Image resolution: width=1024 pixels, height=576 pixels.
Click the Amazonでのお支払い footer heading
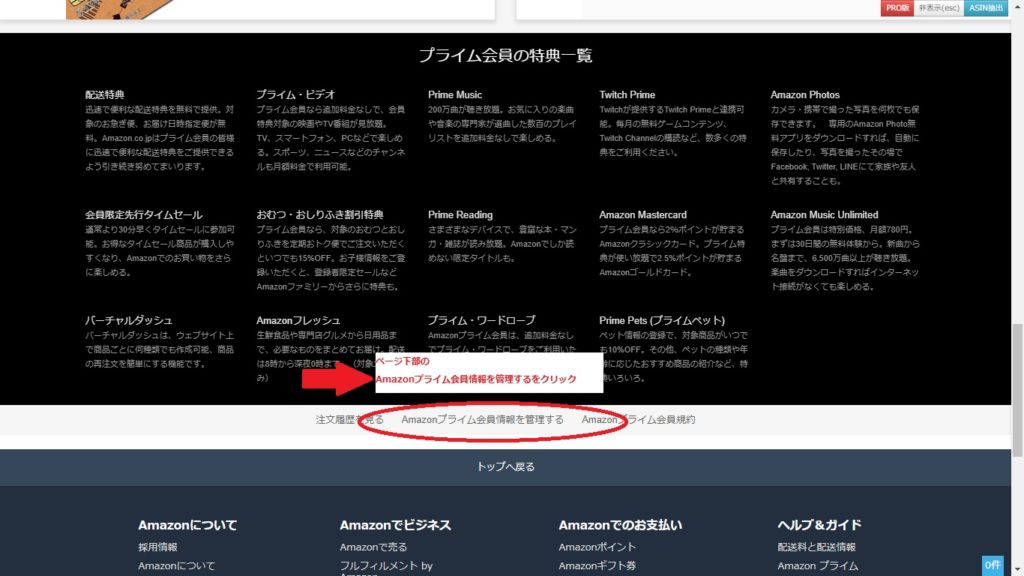[620, 525]
